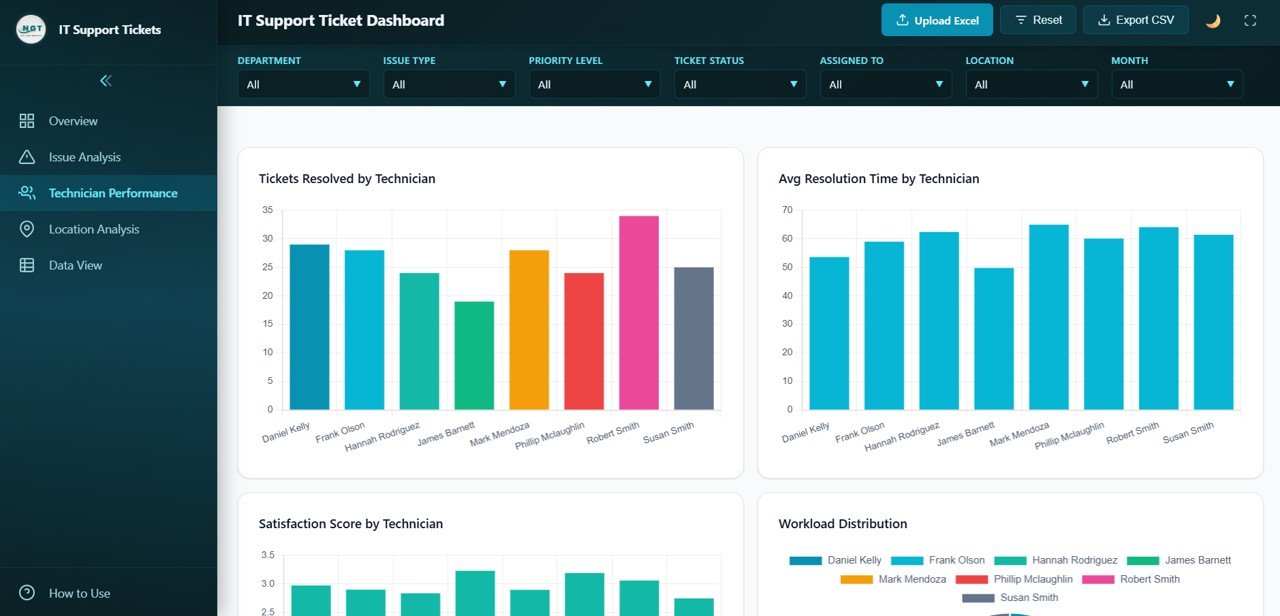This screenshot has width=1280, height=616.
Task: Open the Month filter dropdown
Action: [1176, 85]
